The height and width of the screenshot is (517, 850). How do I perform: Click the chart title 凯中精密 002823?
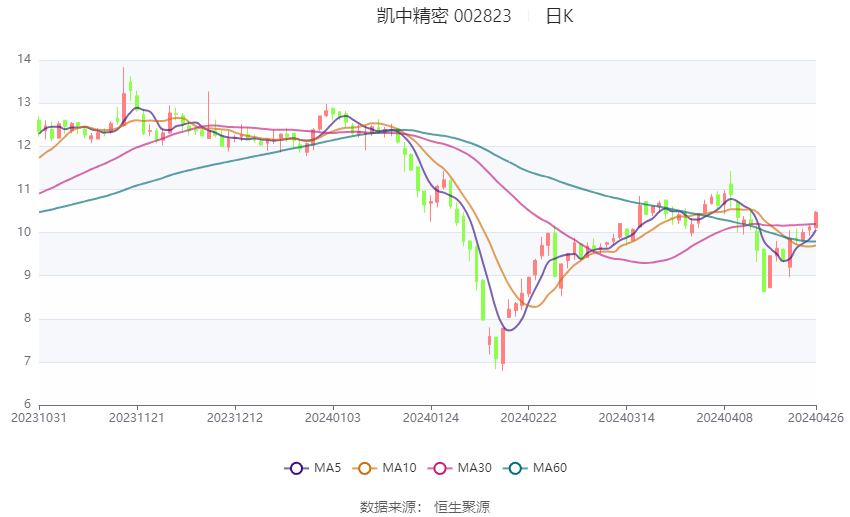444,16
